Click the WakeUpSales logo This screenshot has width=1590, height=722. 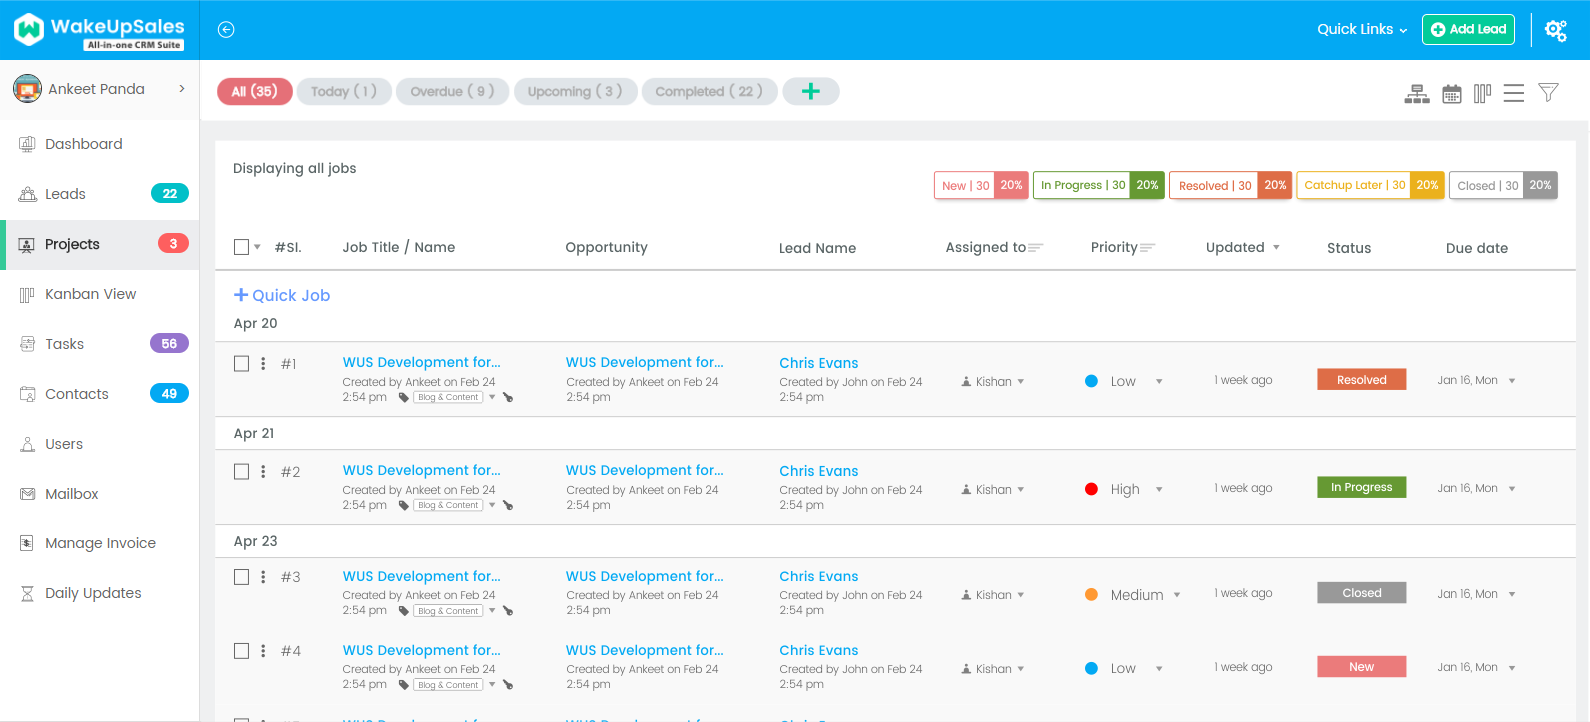pos(99,30)
